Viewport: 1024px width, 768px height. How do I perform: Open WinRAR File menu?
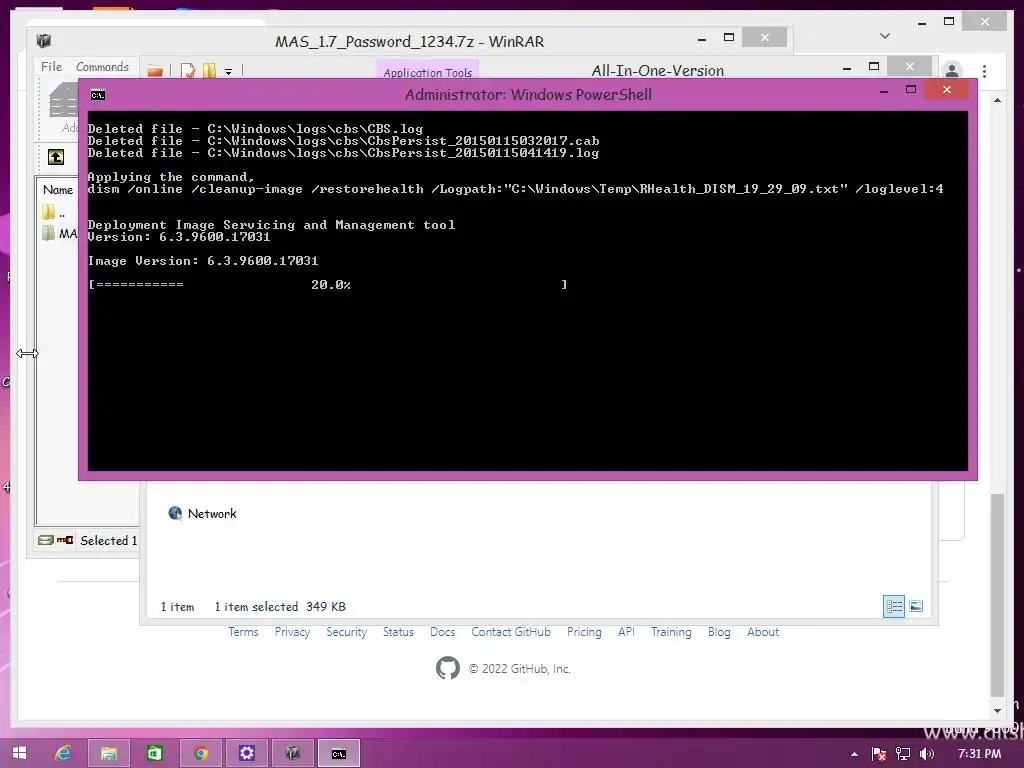pos(51,67)
